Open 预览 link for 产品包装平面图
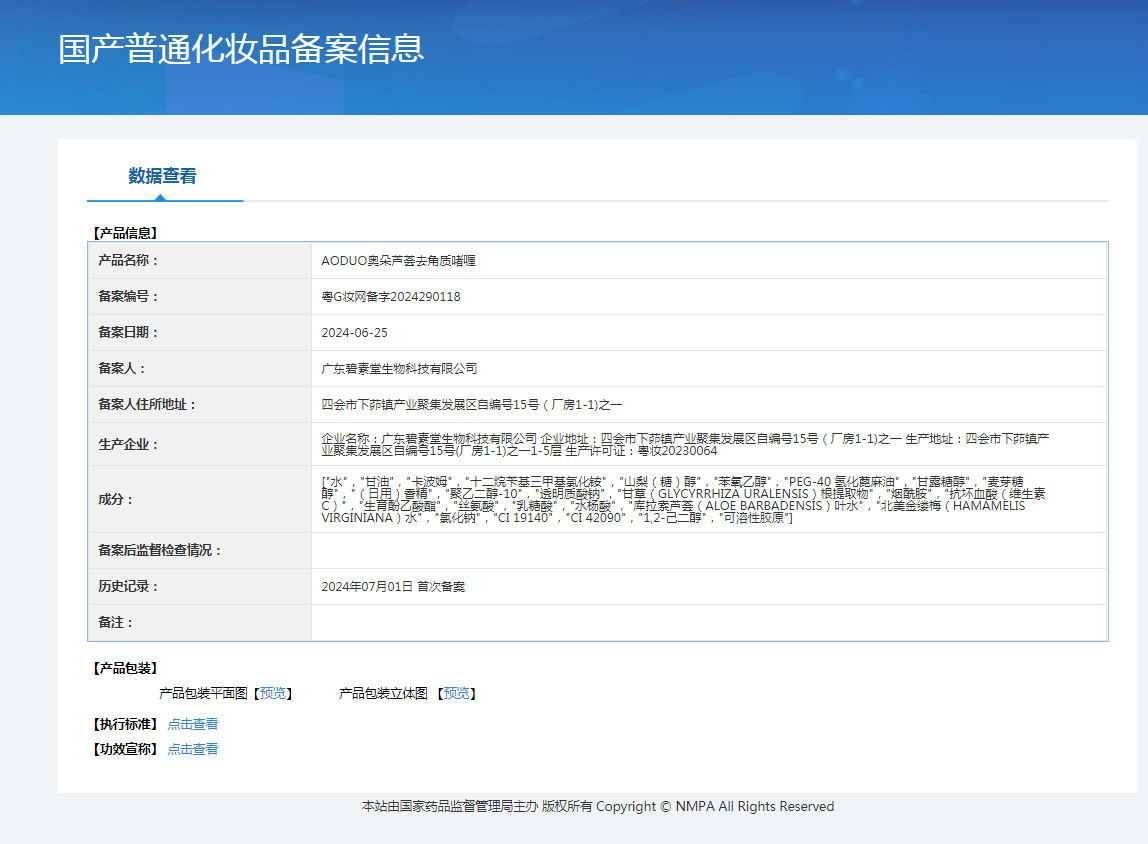Image resolution: width=1148 pixels, height=844 pixels. coord(273,693)
